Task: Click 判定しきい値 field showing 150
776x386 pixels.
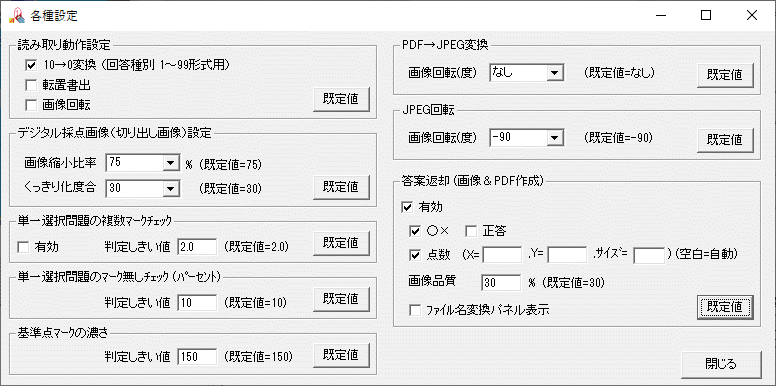Action: [197, 356]
